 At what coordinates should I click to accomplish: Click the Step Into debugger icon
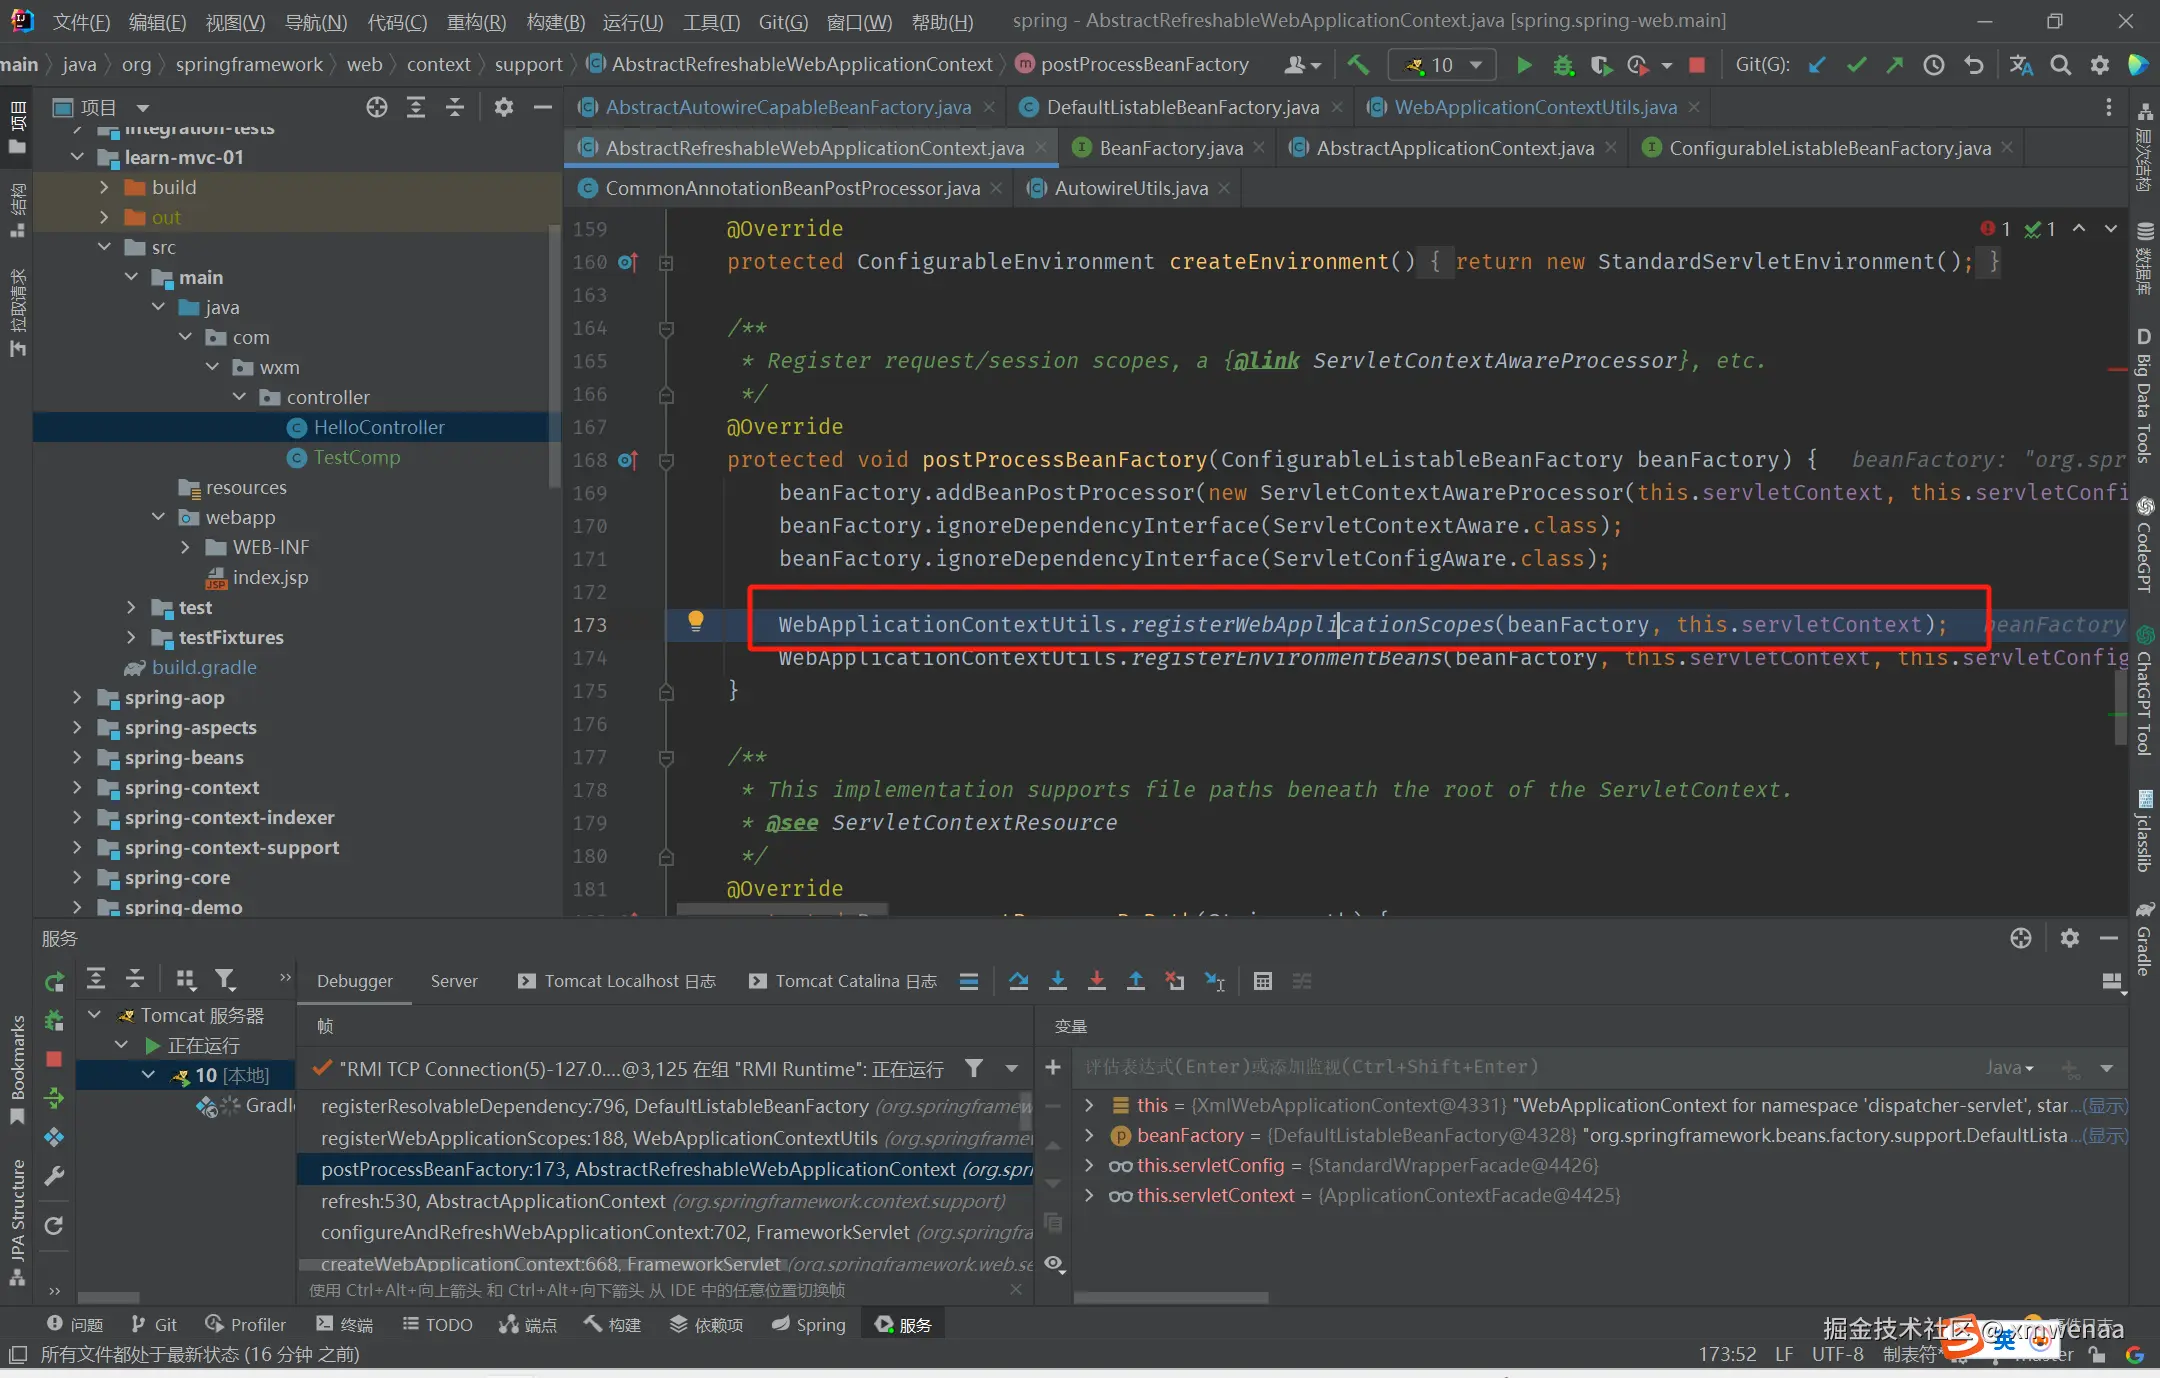point(1057,981)
